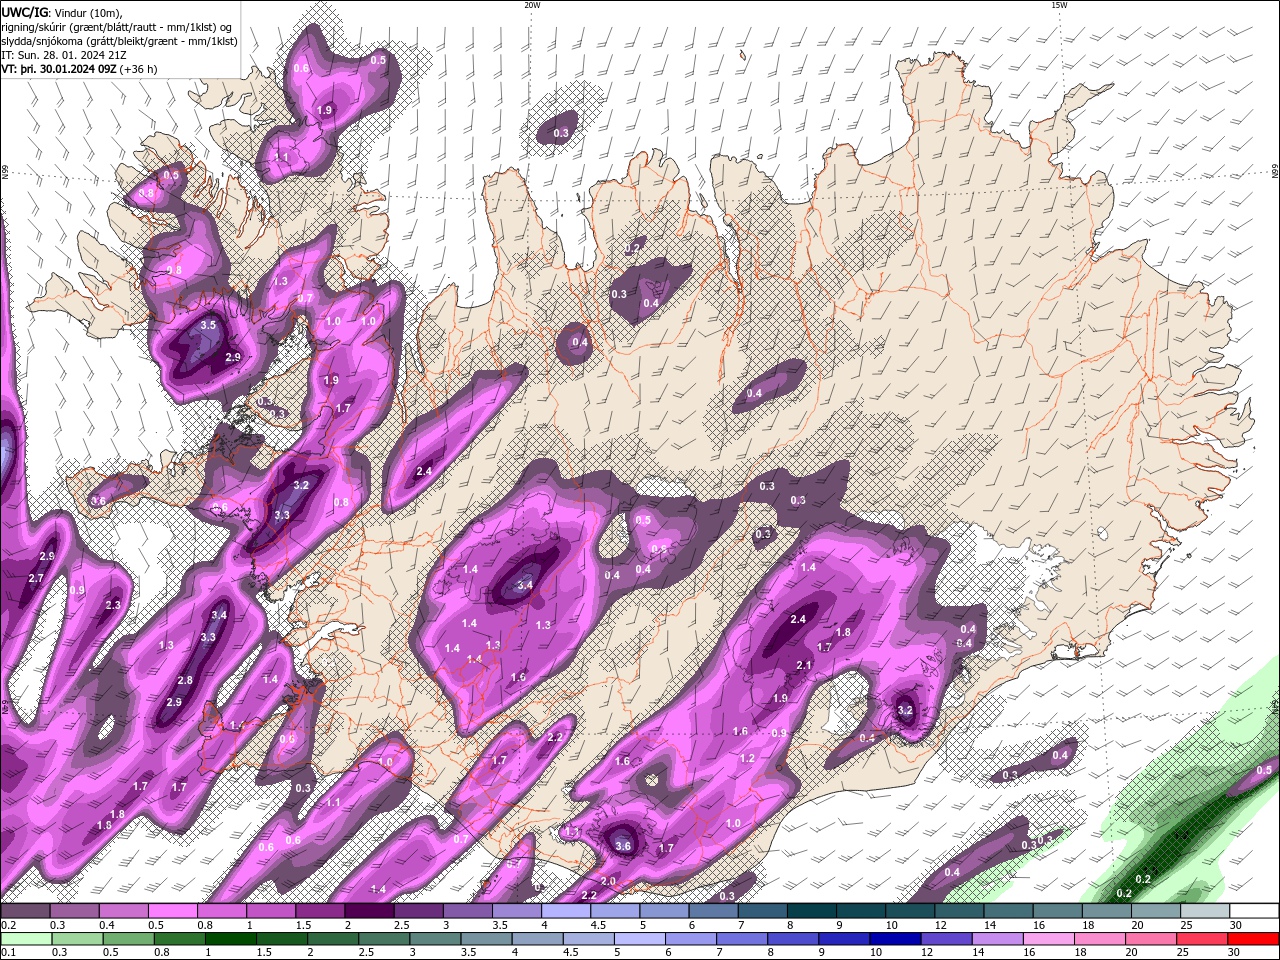Click the lavender rain legend swatch starting at 14

(x=997, y=939)
